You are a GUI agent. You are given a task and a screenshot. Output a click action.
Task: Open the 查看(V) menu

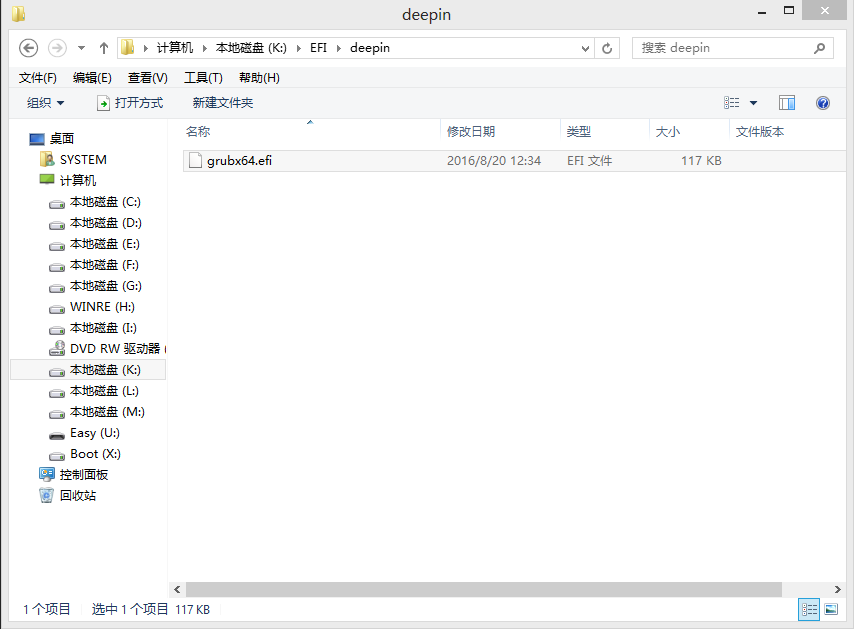pos(148,78)
